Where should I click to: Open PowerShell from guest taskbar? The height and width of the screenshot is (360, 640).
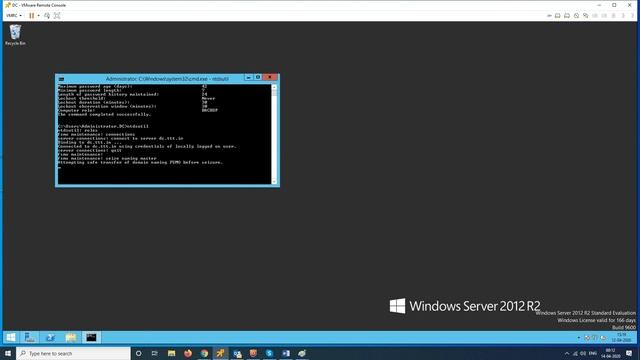[x=50, y=337]
